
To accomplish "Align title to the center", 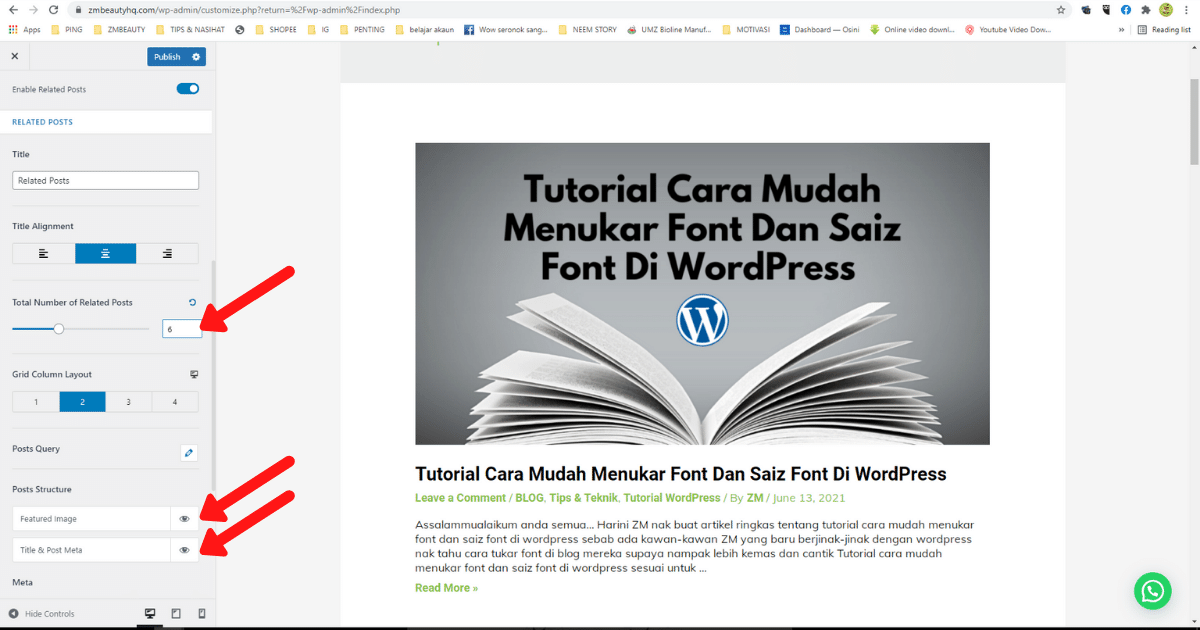I will pos(105,254).
